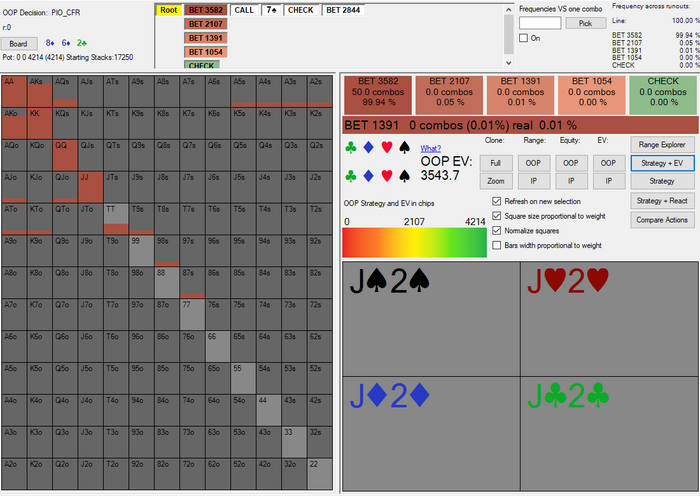The height and width of the screenshot is (496, 700).
Task: Click the EV color gradient scale bar
Action: 415,242
